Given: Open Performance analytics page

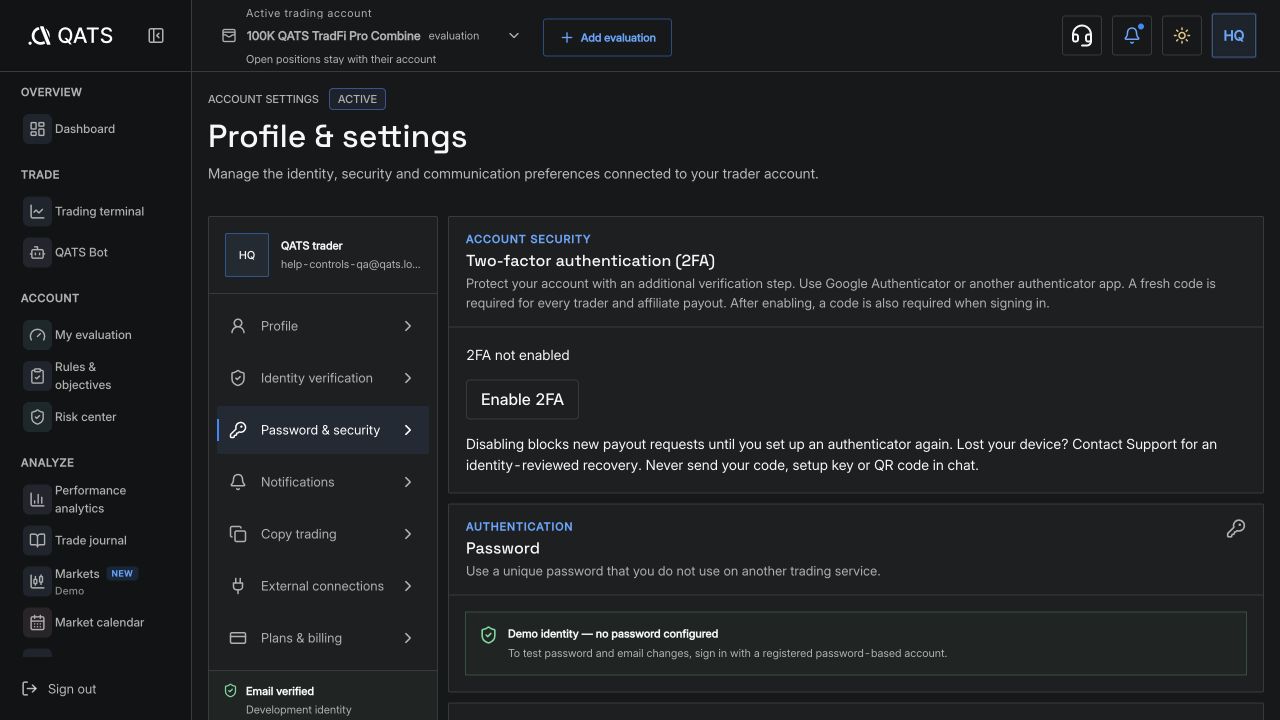Looking at the screenshot, I should click(x=95, y=499).
